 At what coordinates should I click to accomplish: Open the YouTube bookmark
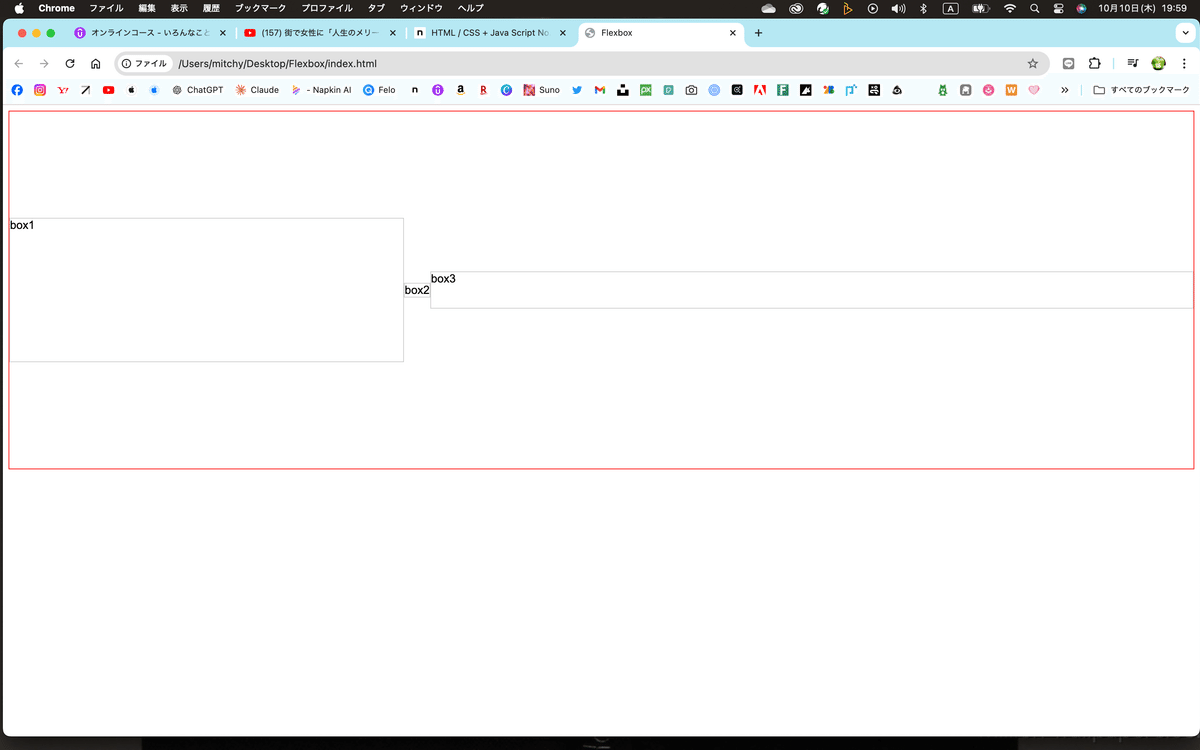pyautogui.click(x=108, y=89)
